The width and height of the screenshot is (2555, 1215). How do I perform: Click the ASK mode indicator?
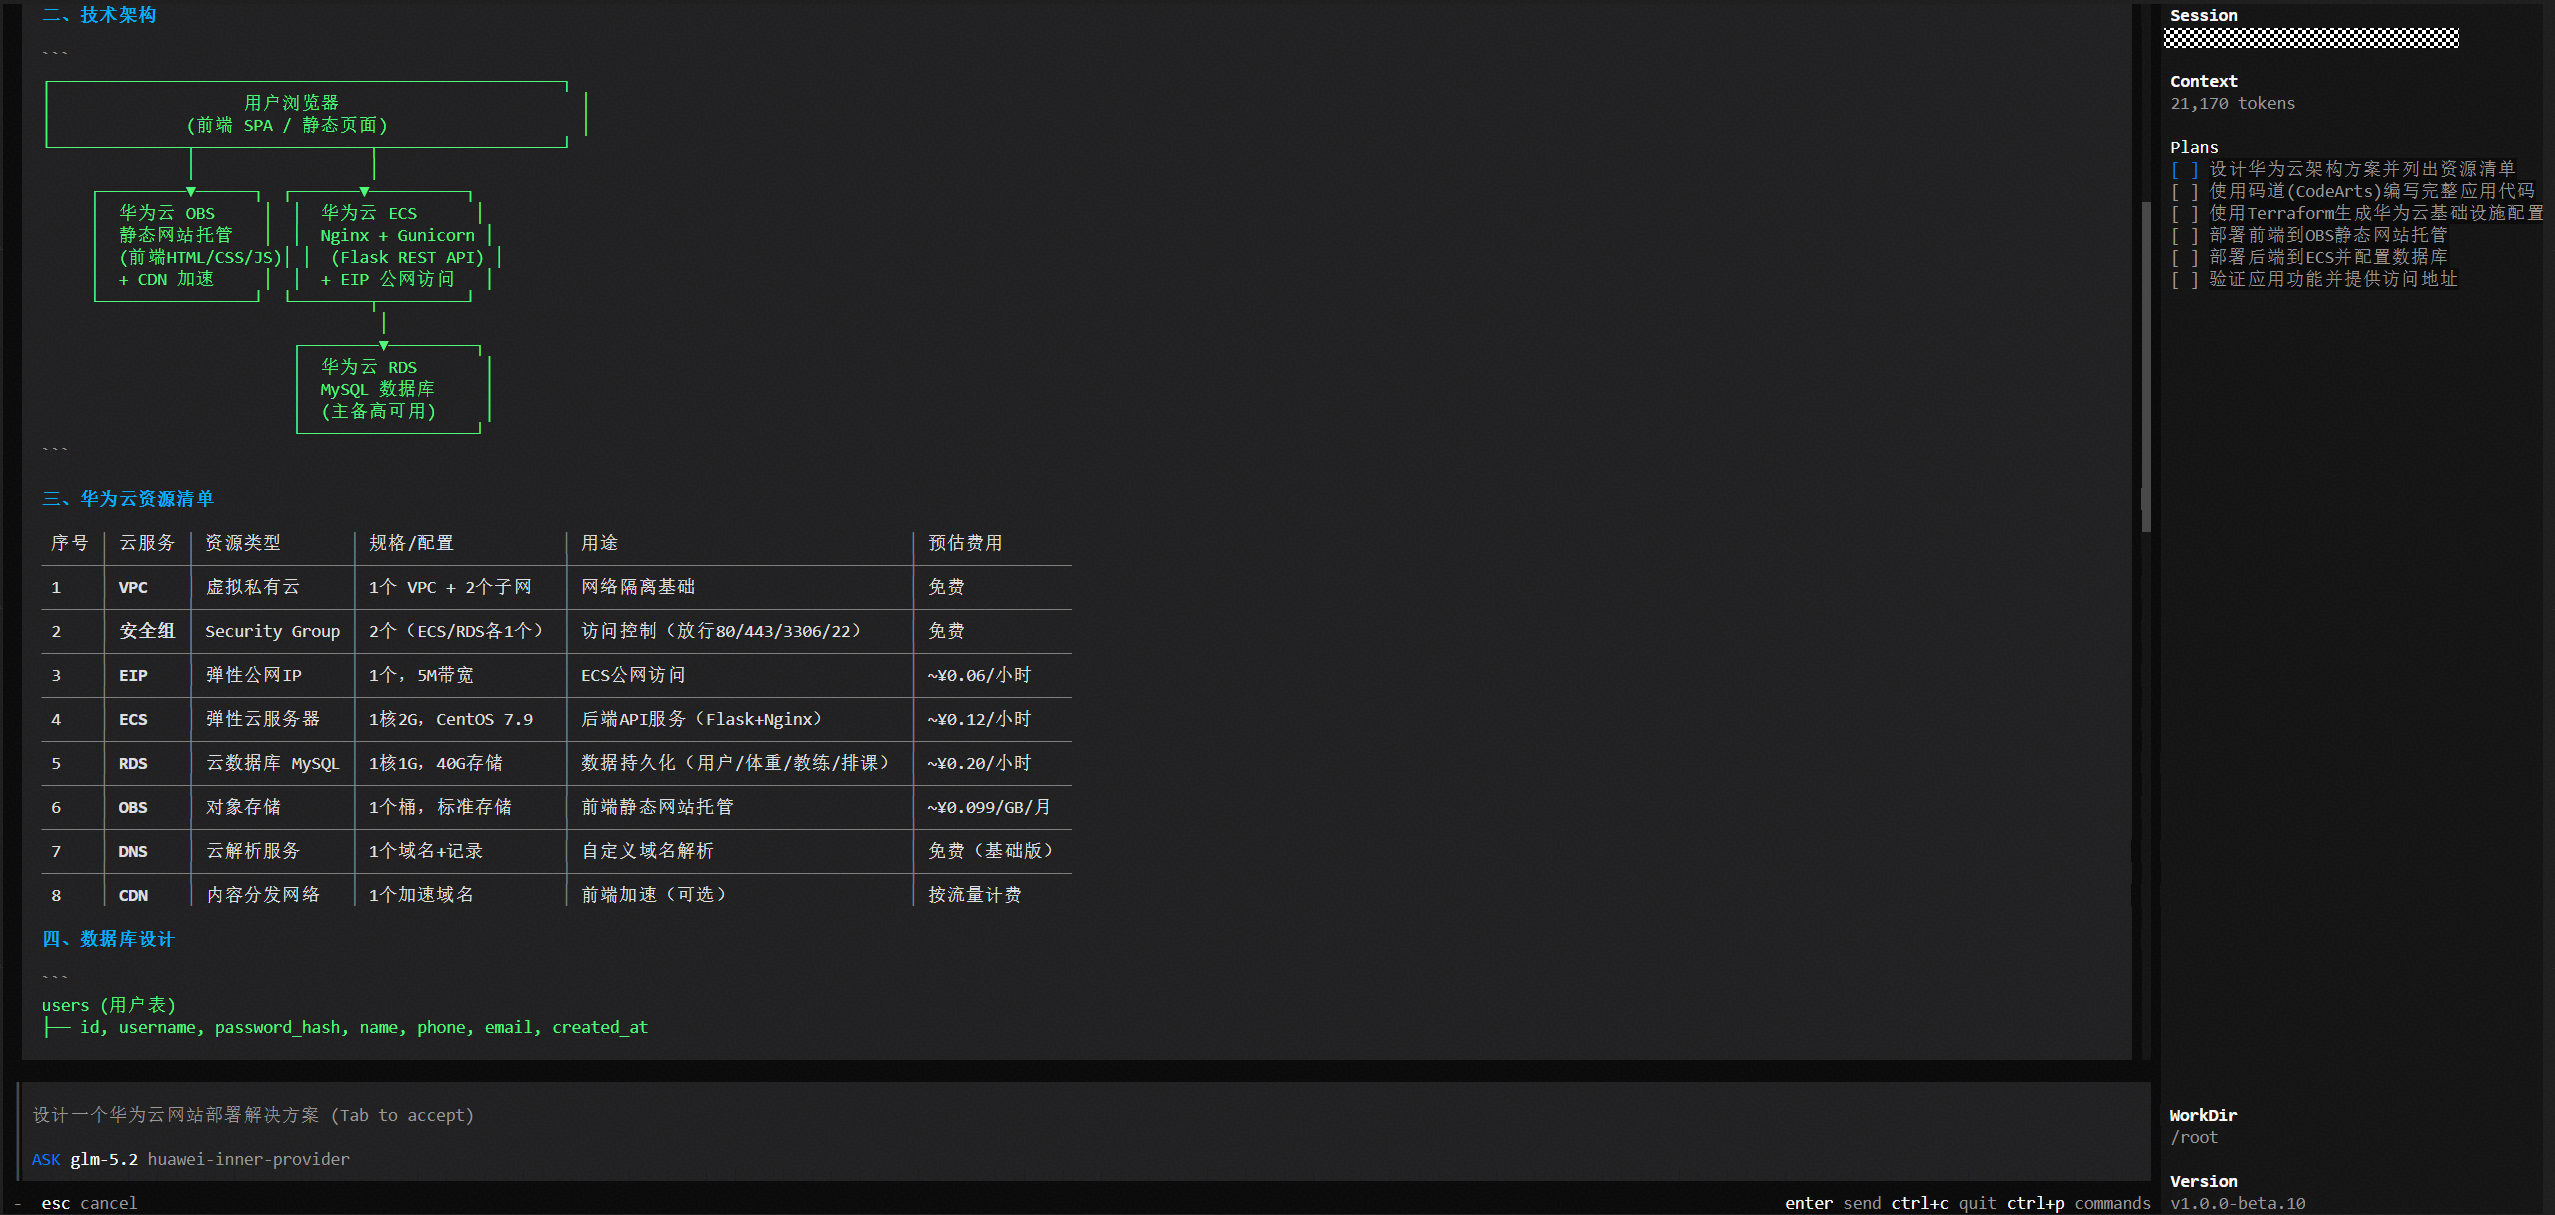click(x=46, y=1159)
